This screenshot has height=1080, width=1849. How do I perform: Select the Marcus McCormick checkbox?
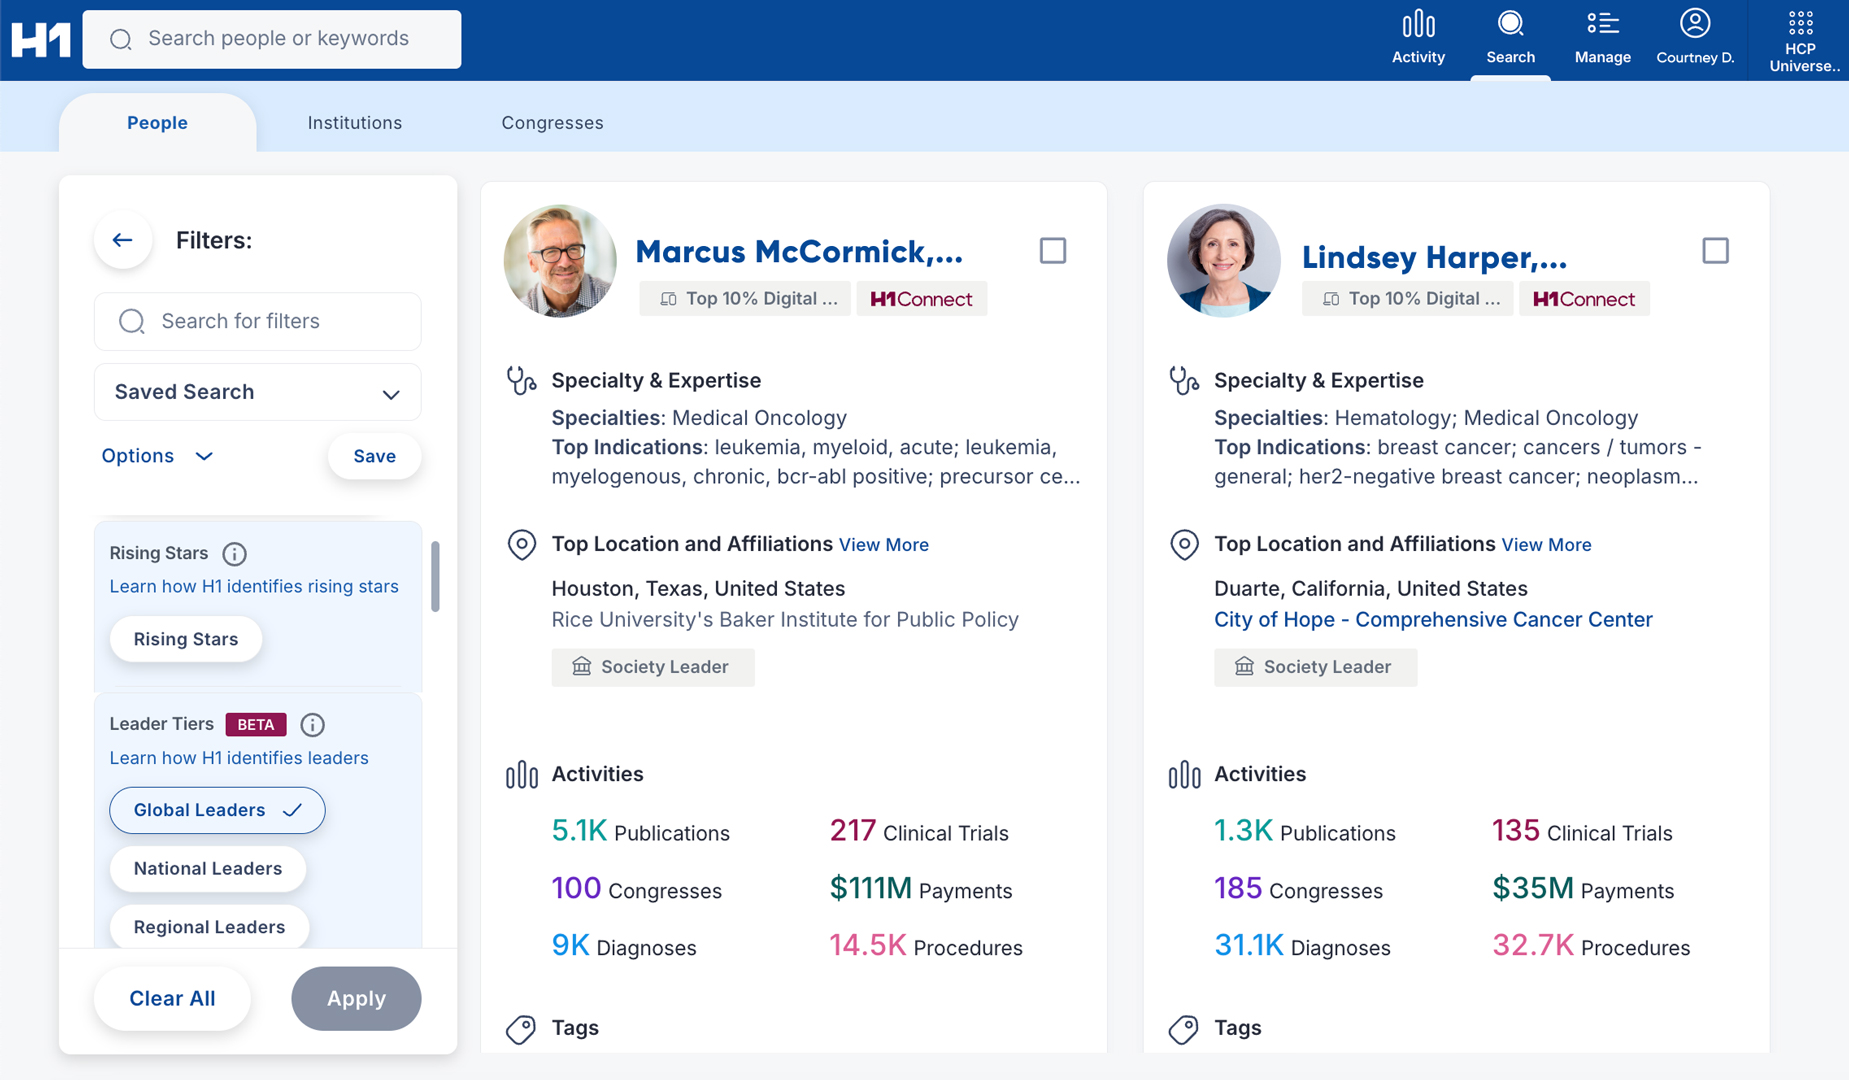[x=1052, y=250]
